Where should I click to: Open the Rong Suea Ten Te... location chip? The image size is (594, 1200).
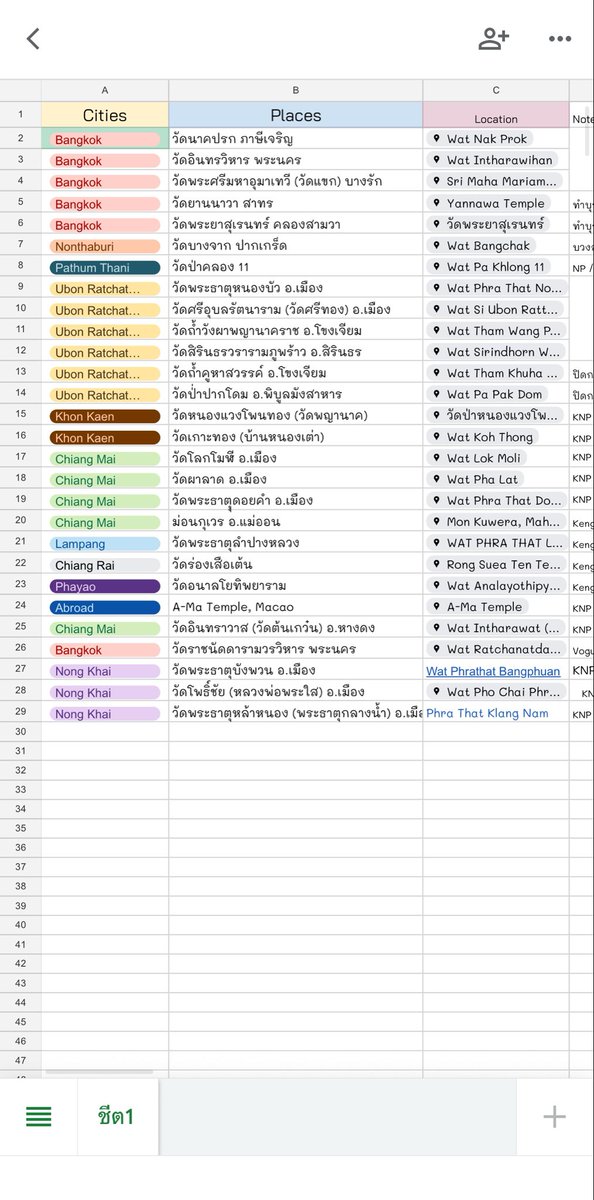(x=495, y=565)
